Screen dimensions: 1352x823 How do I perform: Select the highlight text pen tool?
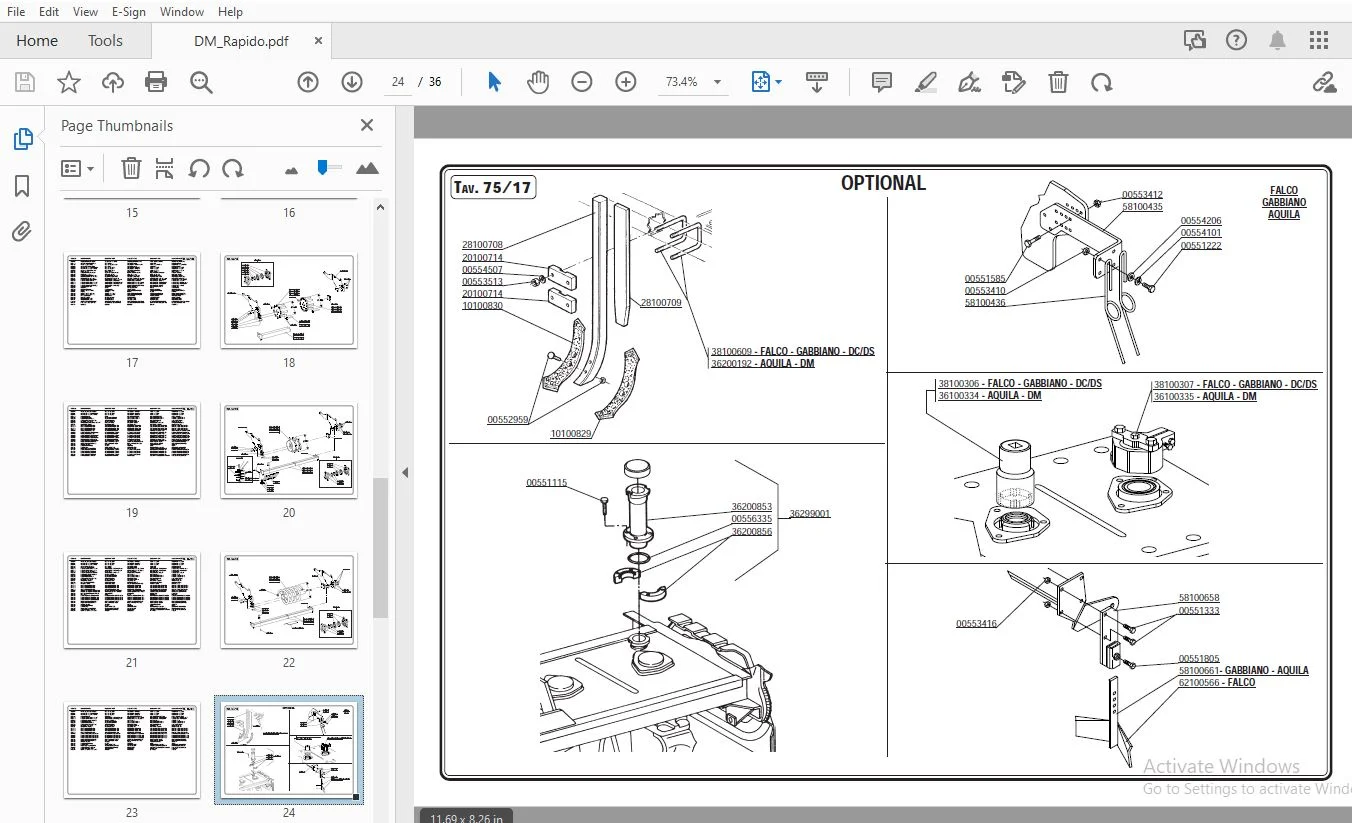pyautogui.click(x=925, y=82)
